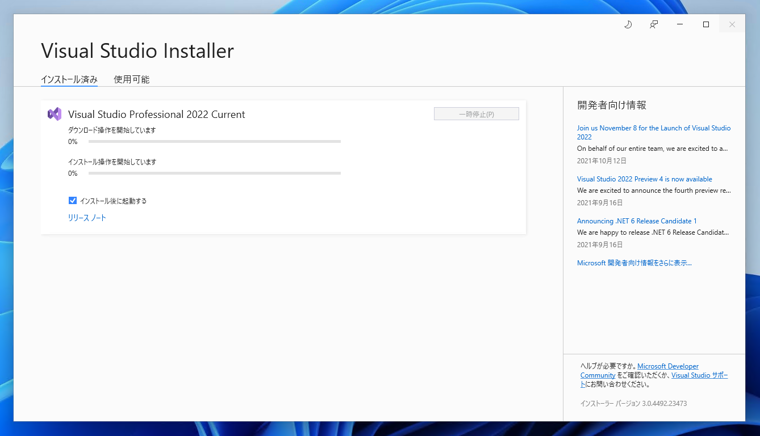Click the install progress bar
Image resolution: width=760 pixels, height=436 pixels.
[x=215, y=173]
